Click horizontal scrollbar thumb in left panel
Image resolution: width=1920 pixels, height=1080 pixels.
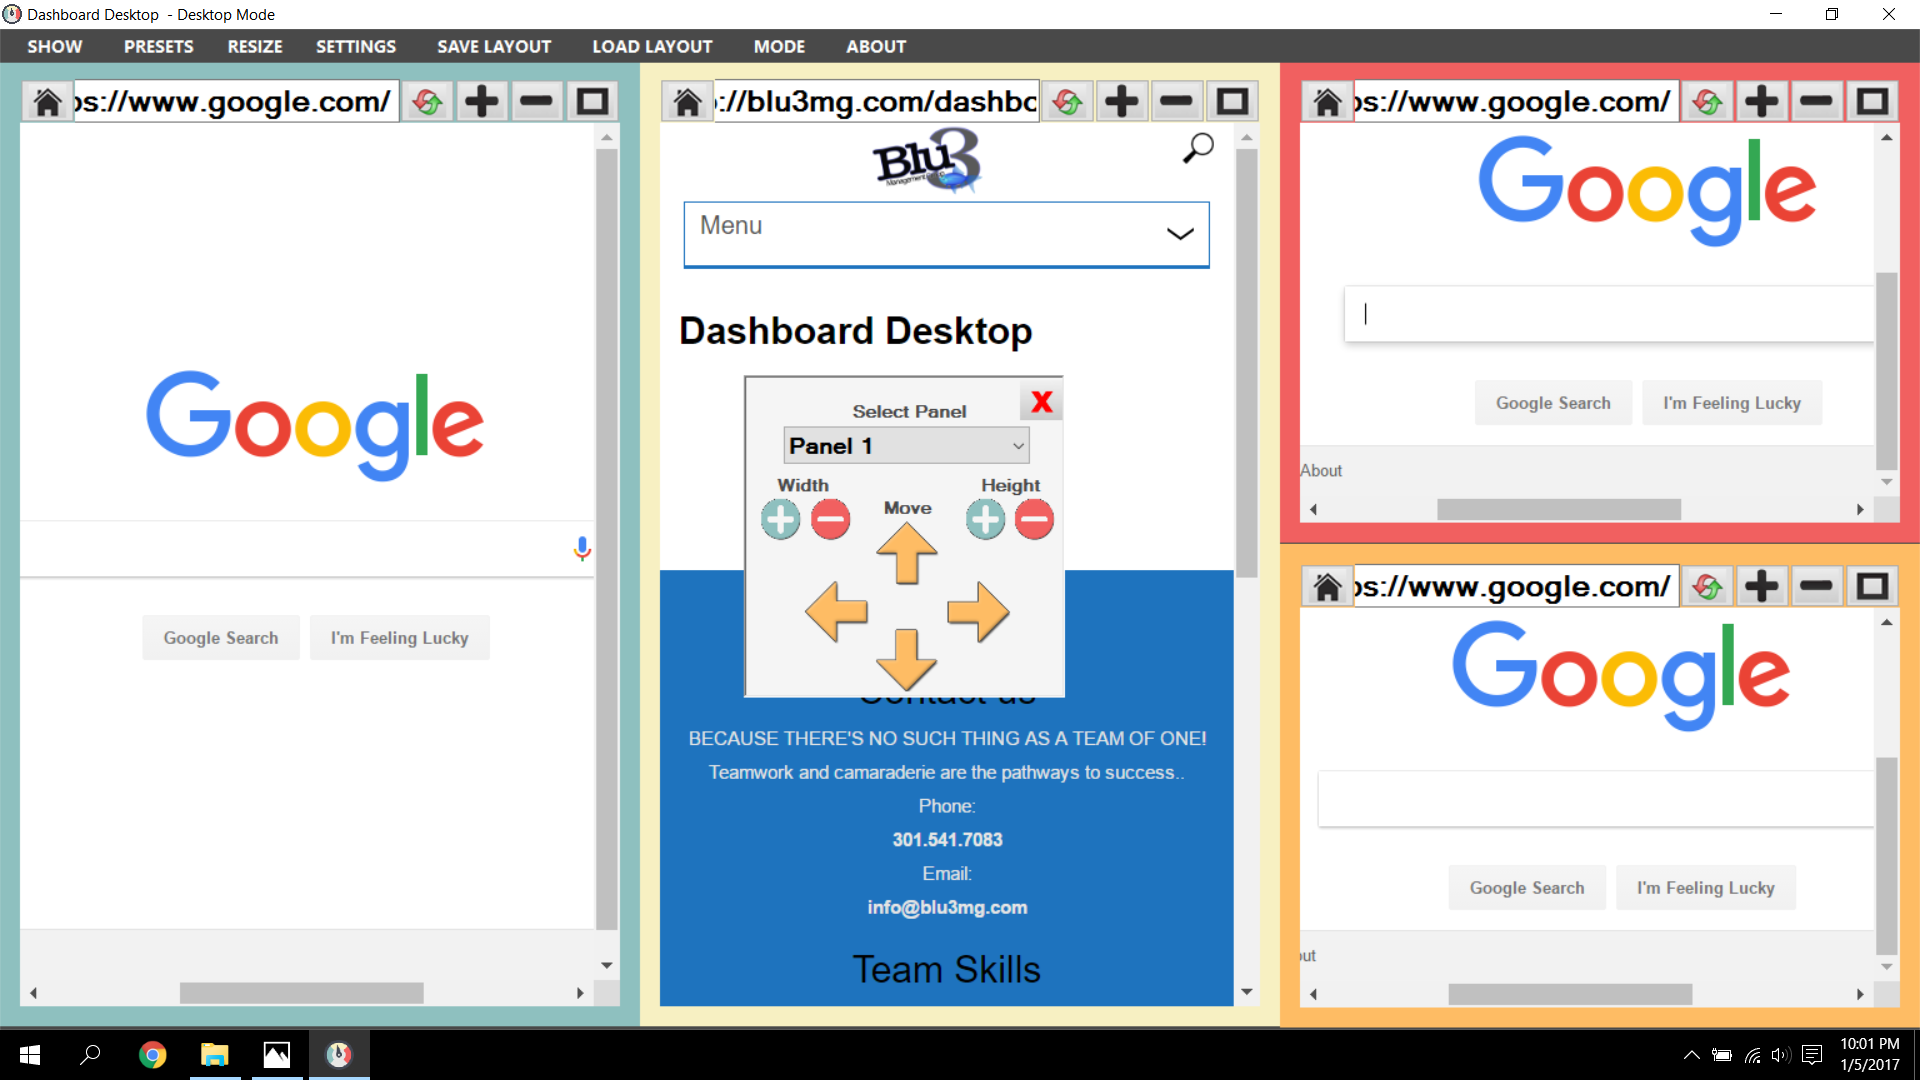tap(301, 993)
